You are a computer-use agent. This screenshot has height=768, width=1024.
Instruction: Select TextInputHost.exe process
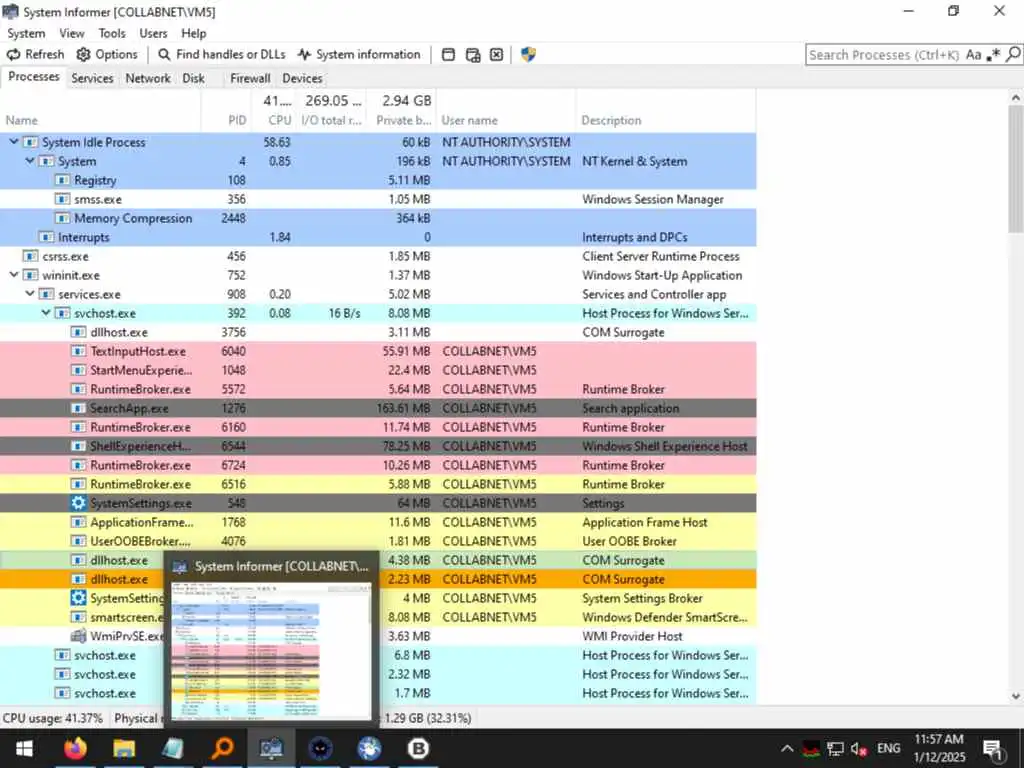[378, 351]
